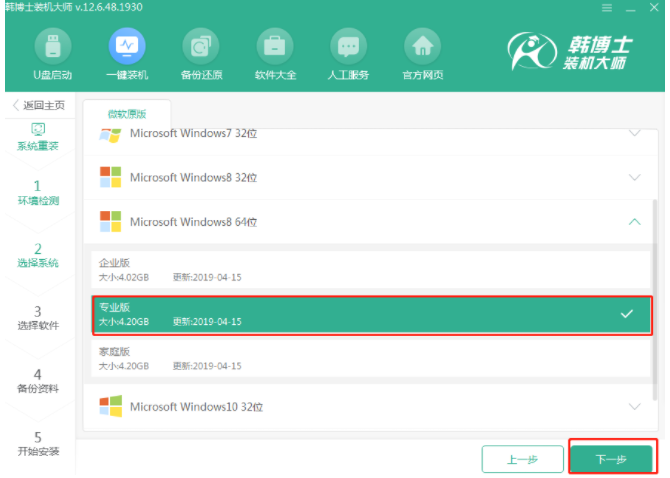Click step 3 选择软件 in sidebar
The image size is (670, 478).
(x=38, y=318)
